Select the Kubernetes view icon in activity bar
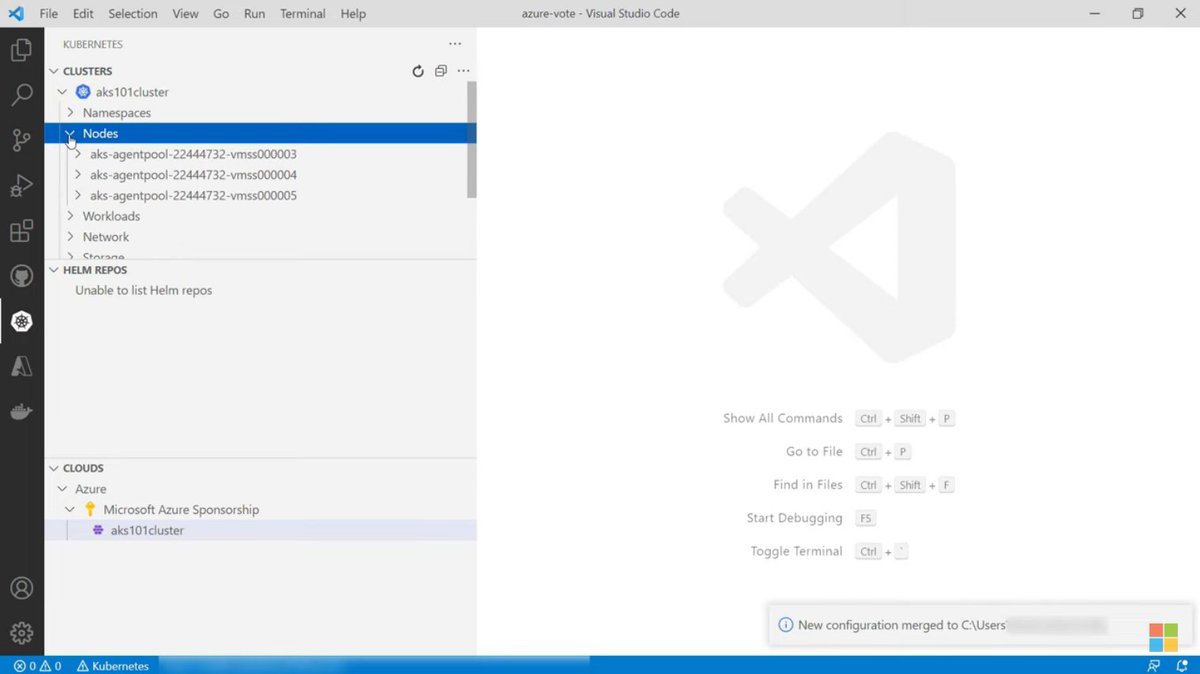This screenshot has width=1200, height=674. coord(21,321)
